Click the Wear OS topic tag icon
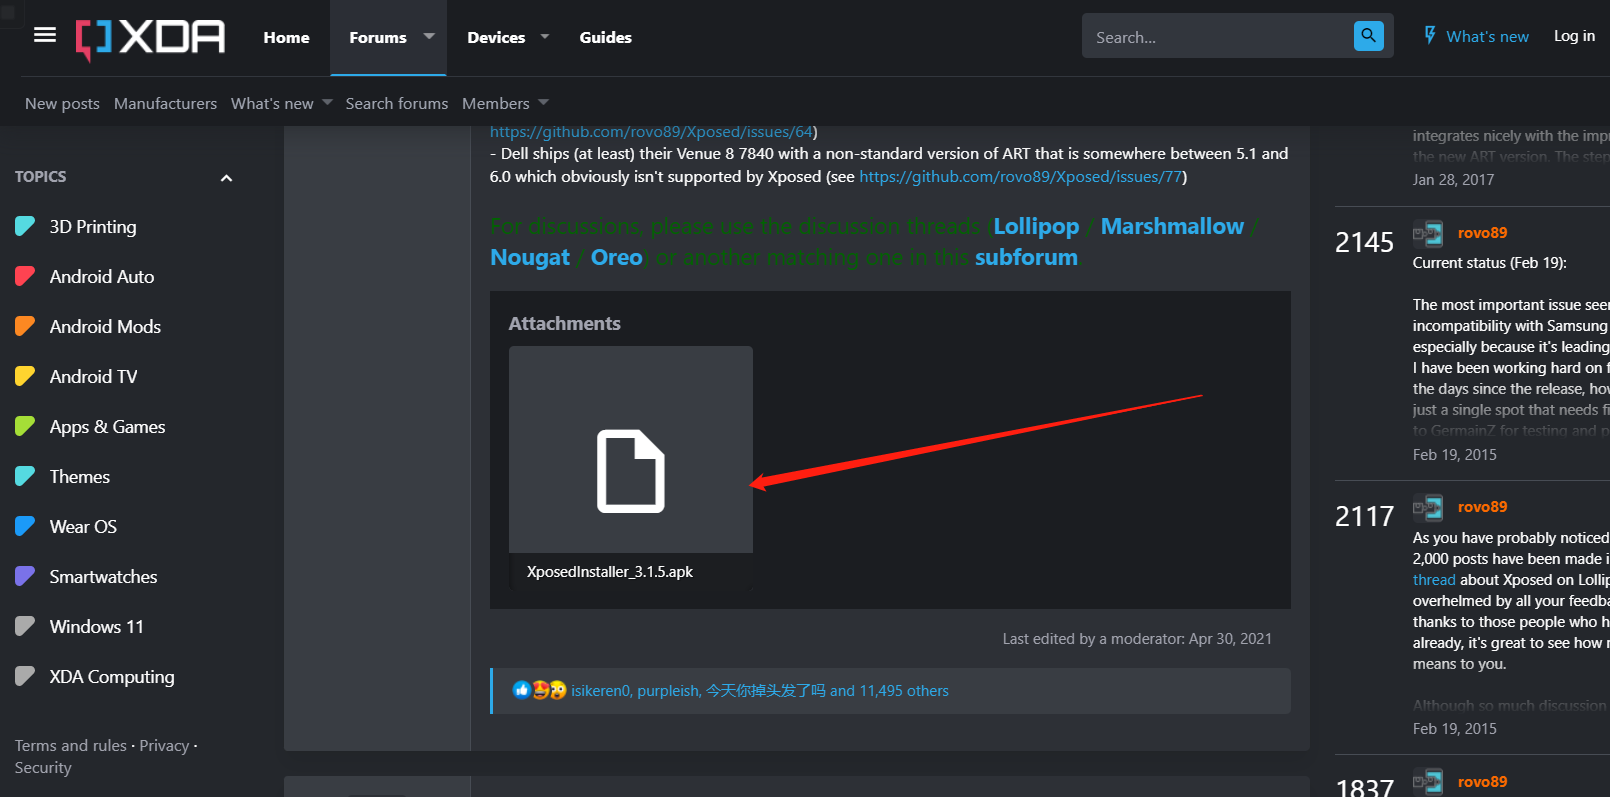The image size is (1610, 797). pos(25,527)
